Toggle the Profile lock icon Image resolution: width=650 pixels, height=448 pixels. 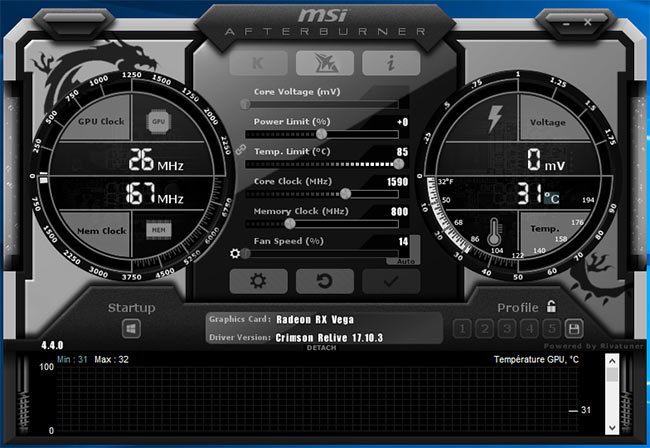(551, 307)
